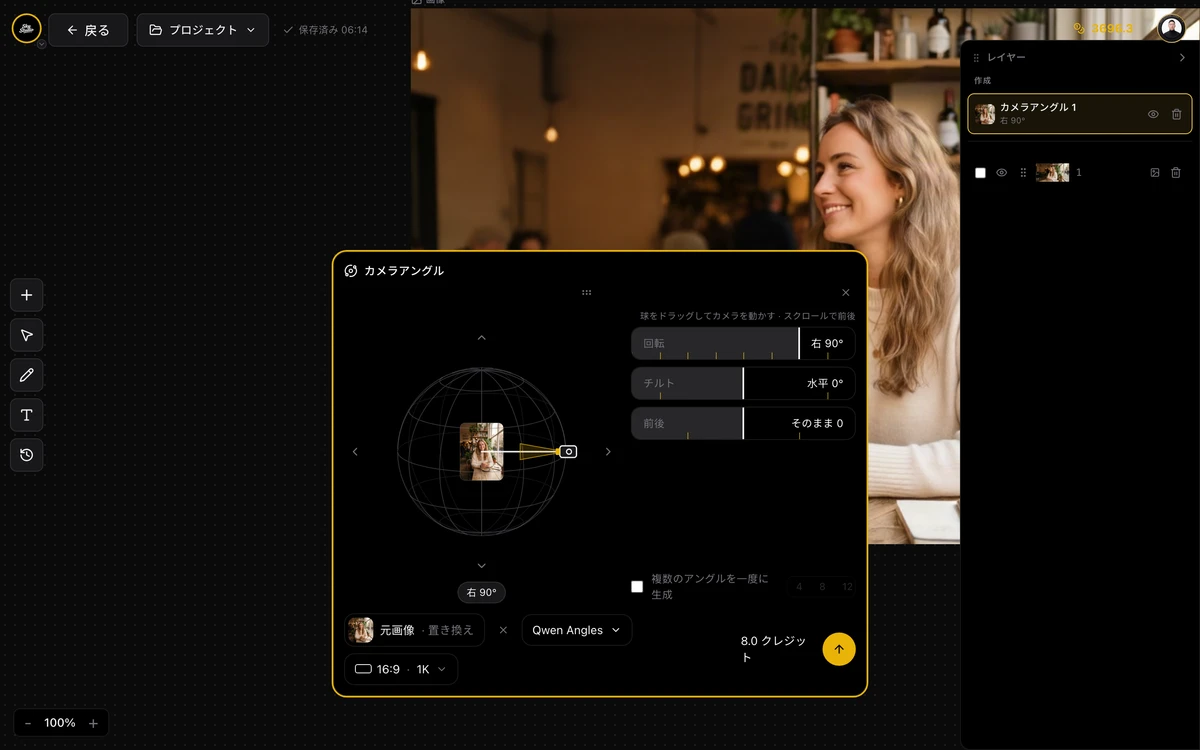Image resolution: width=1200 pixels, height=750 pixels.
Task: Rotate camera right with the right arrow
Action: 608,452
